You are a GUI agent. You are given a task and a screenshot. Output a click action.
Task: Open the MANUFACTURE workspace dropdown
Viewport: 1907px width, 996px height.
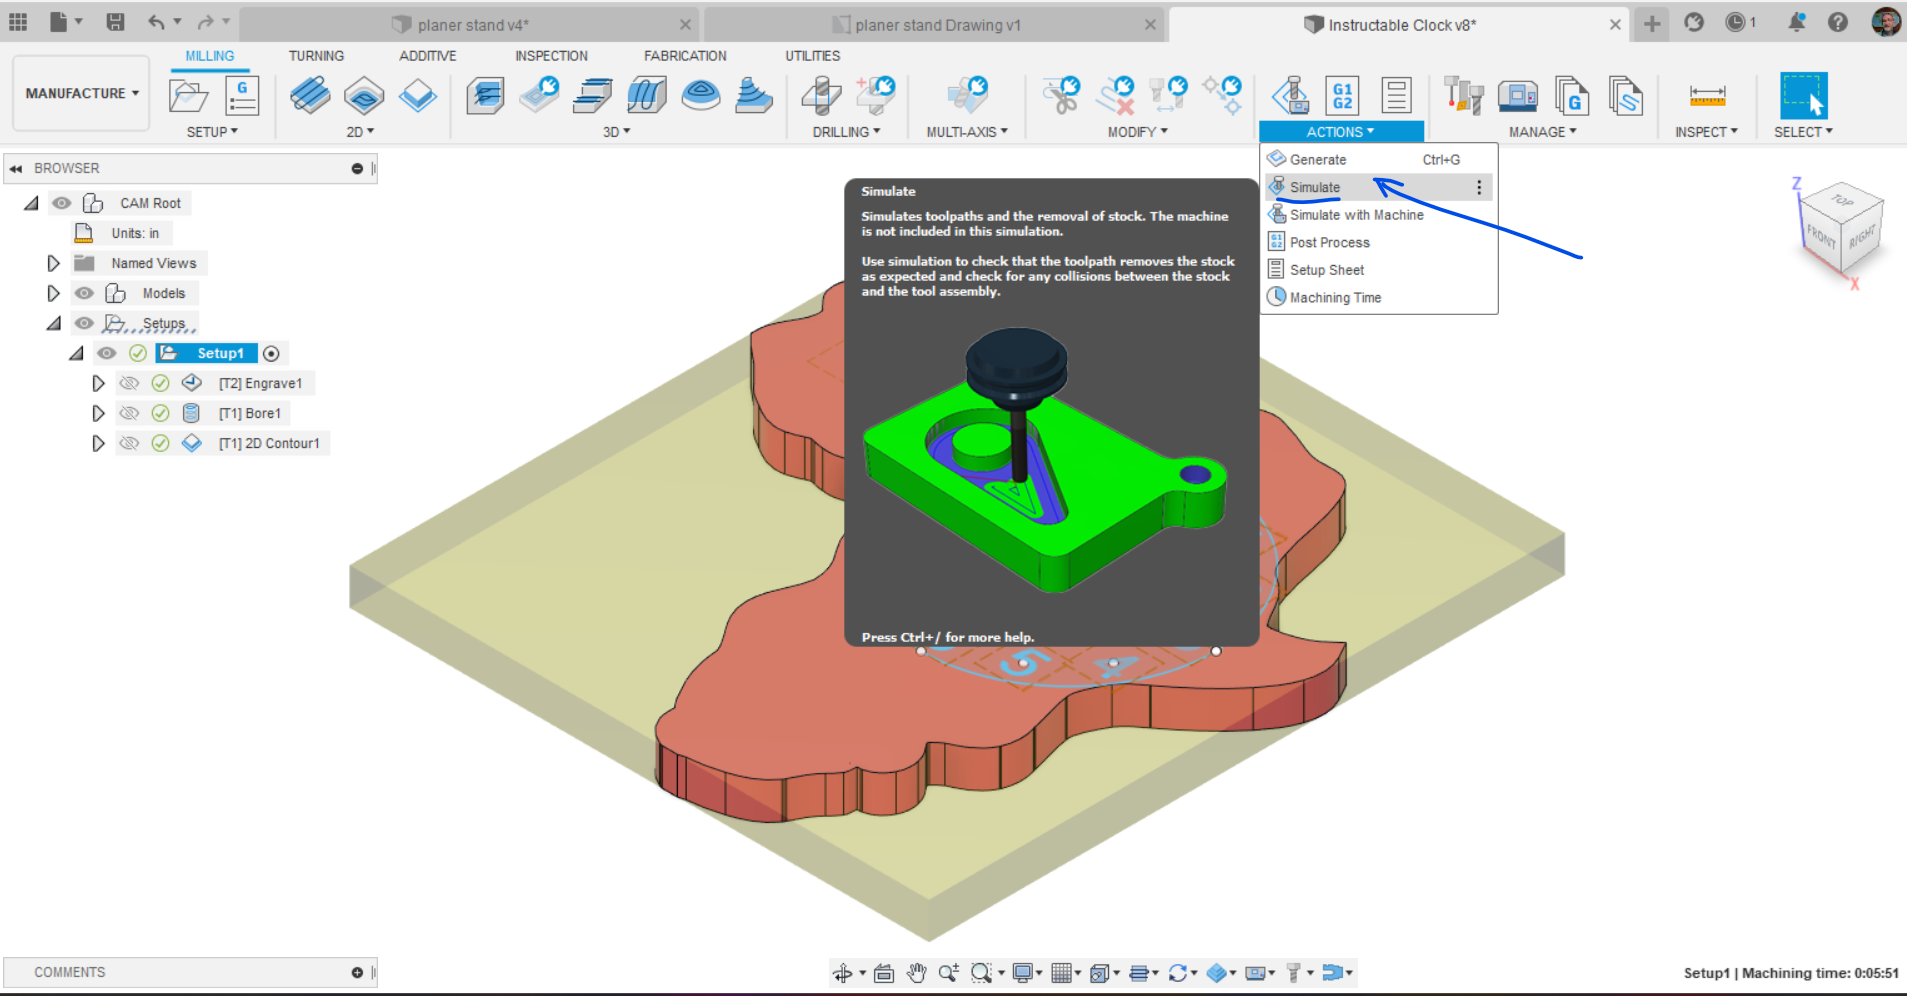(82, 93)
